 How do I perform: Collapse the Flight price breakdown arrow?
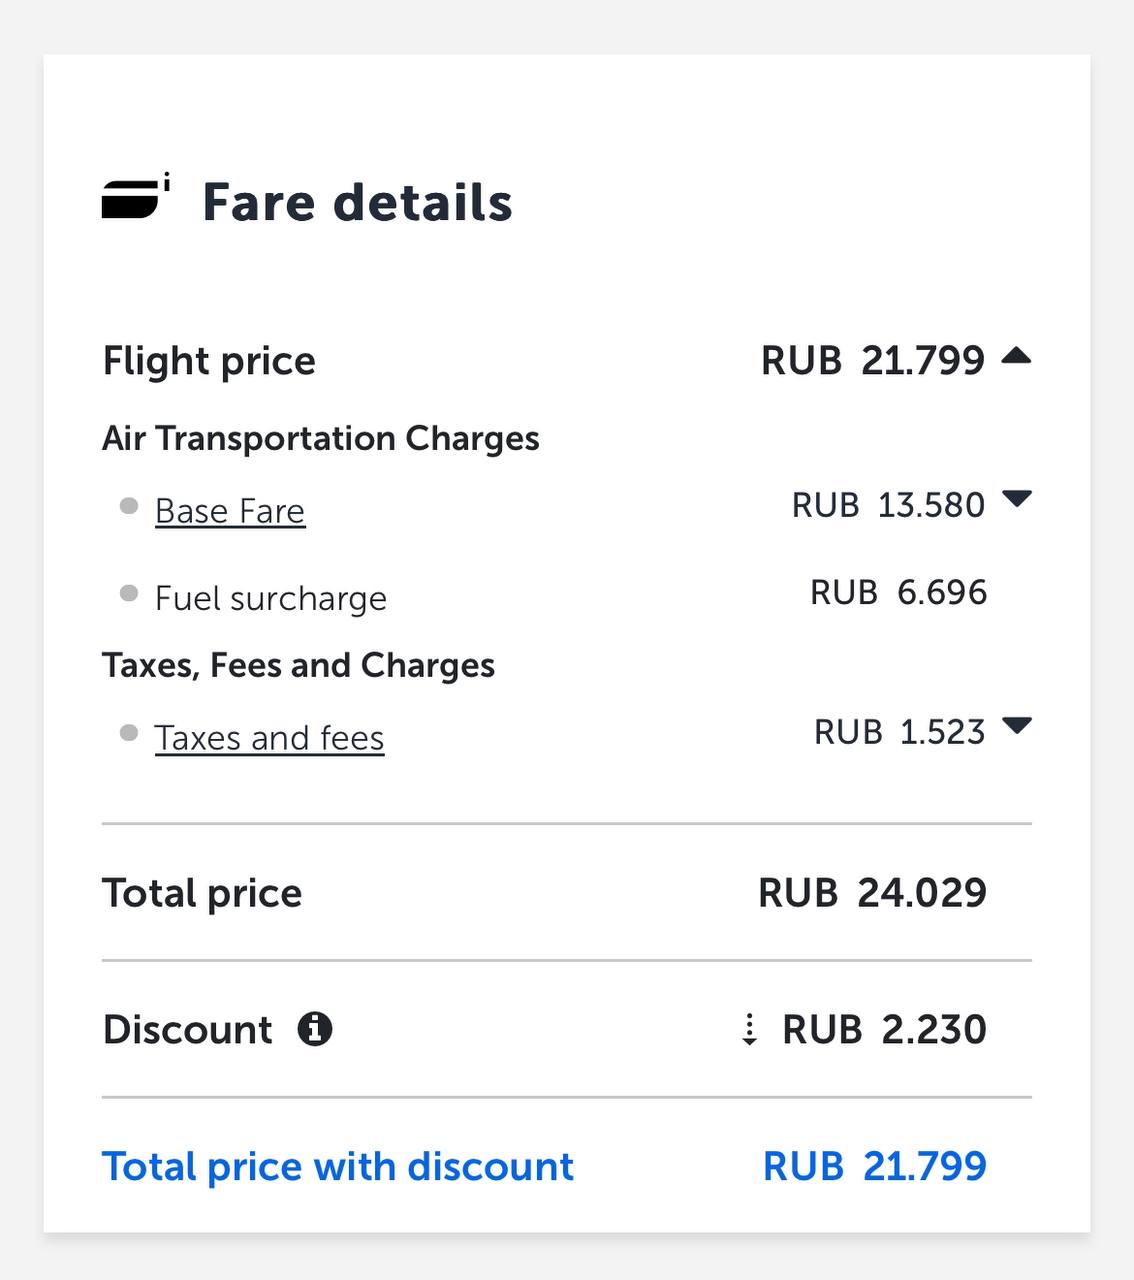[1016, 355]
